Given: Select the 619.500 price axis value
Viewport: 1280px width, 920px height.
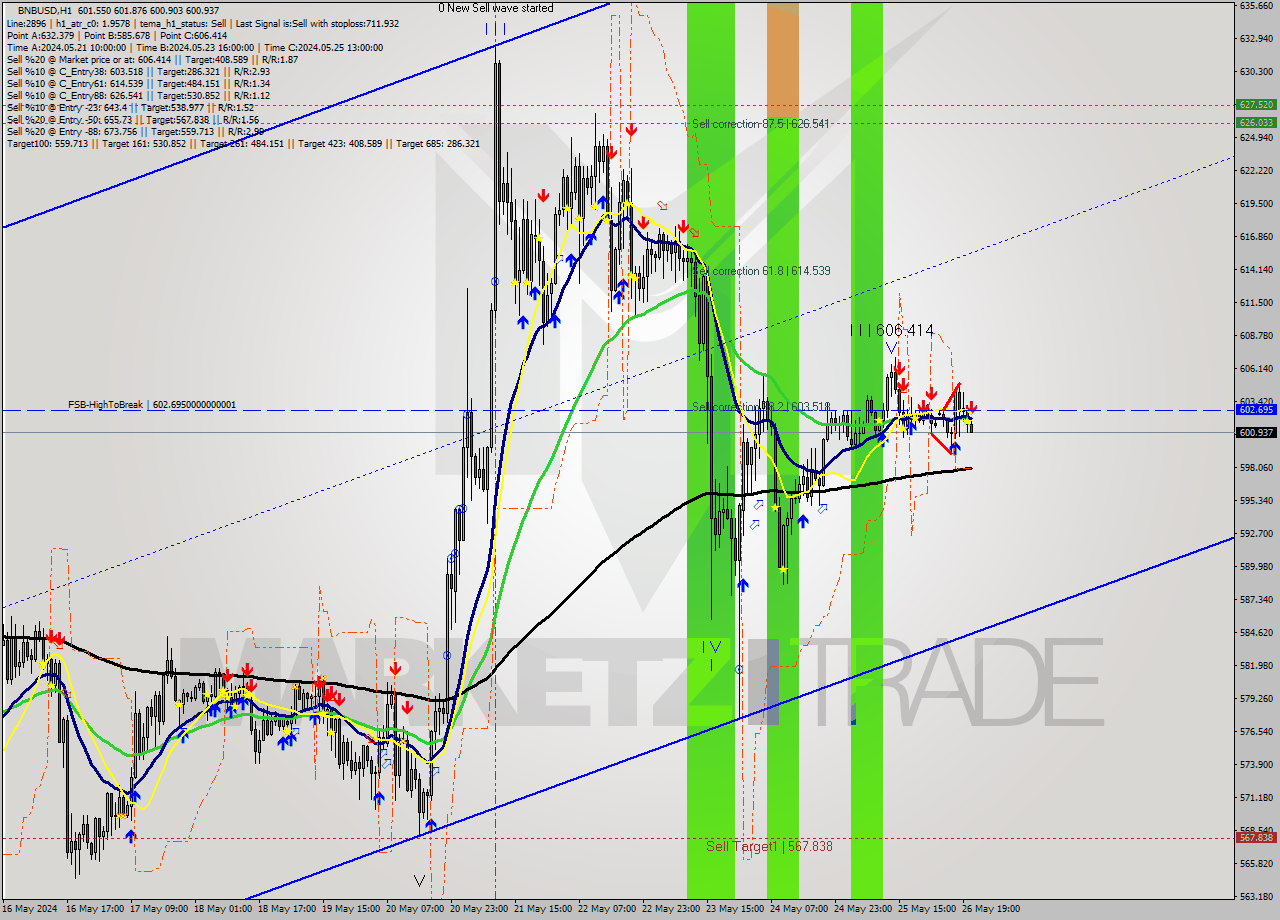Looking at the screenshot, I should click(x=1255, y=203).
